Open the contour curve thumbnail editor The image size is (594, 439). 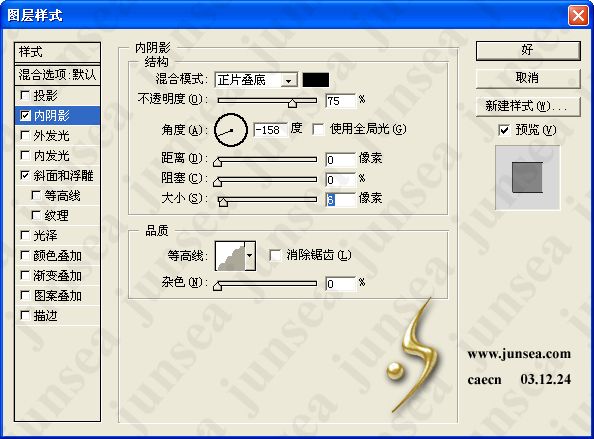click(x=230, y=256)
